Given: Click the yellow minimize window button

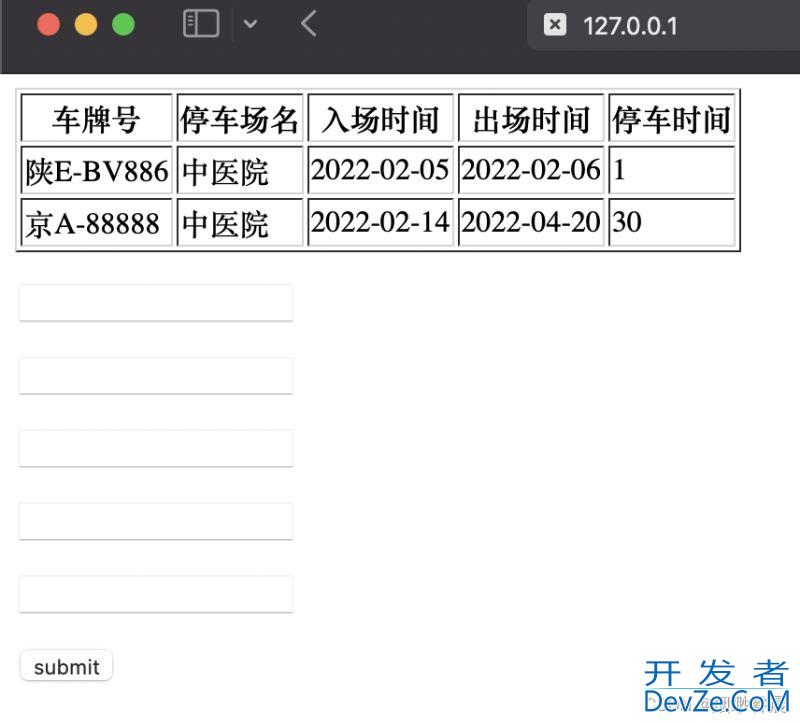Looking at the screenshot, I should click(x=86, y=24).
